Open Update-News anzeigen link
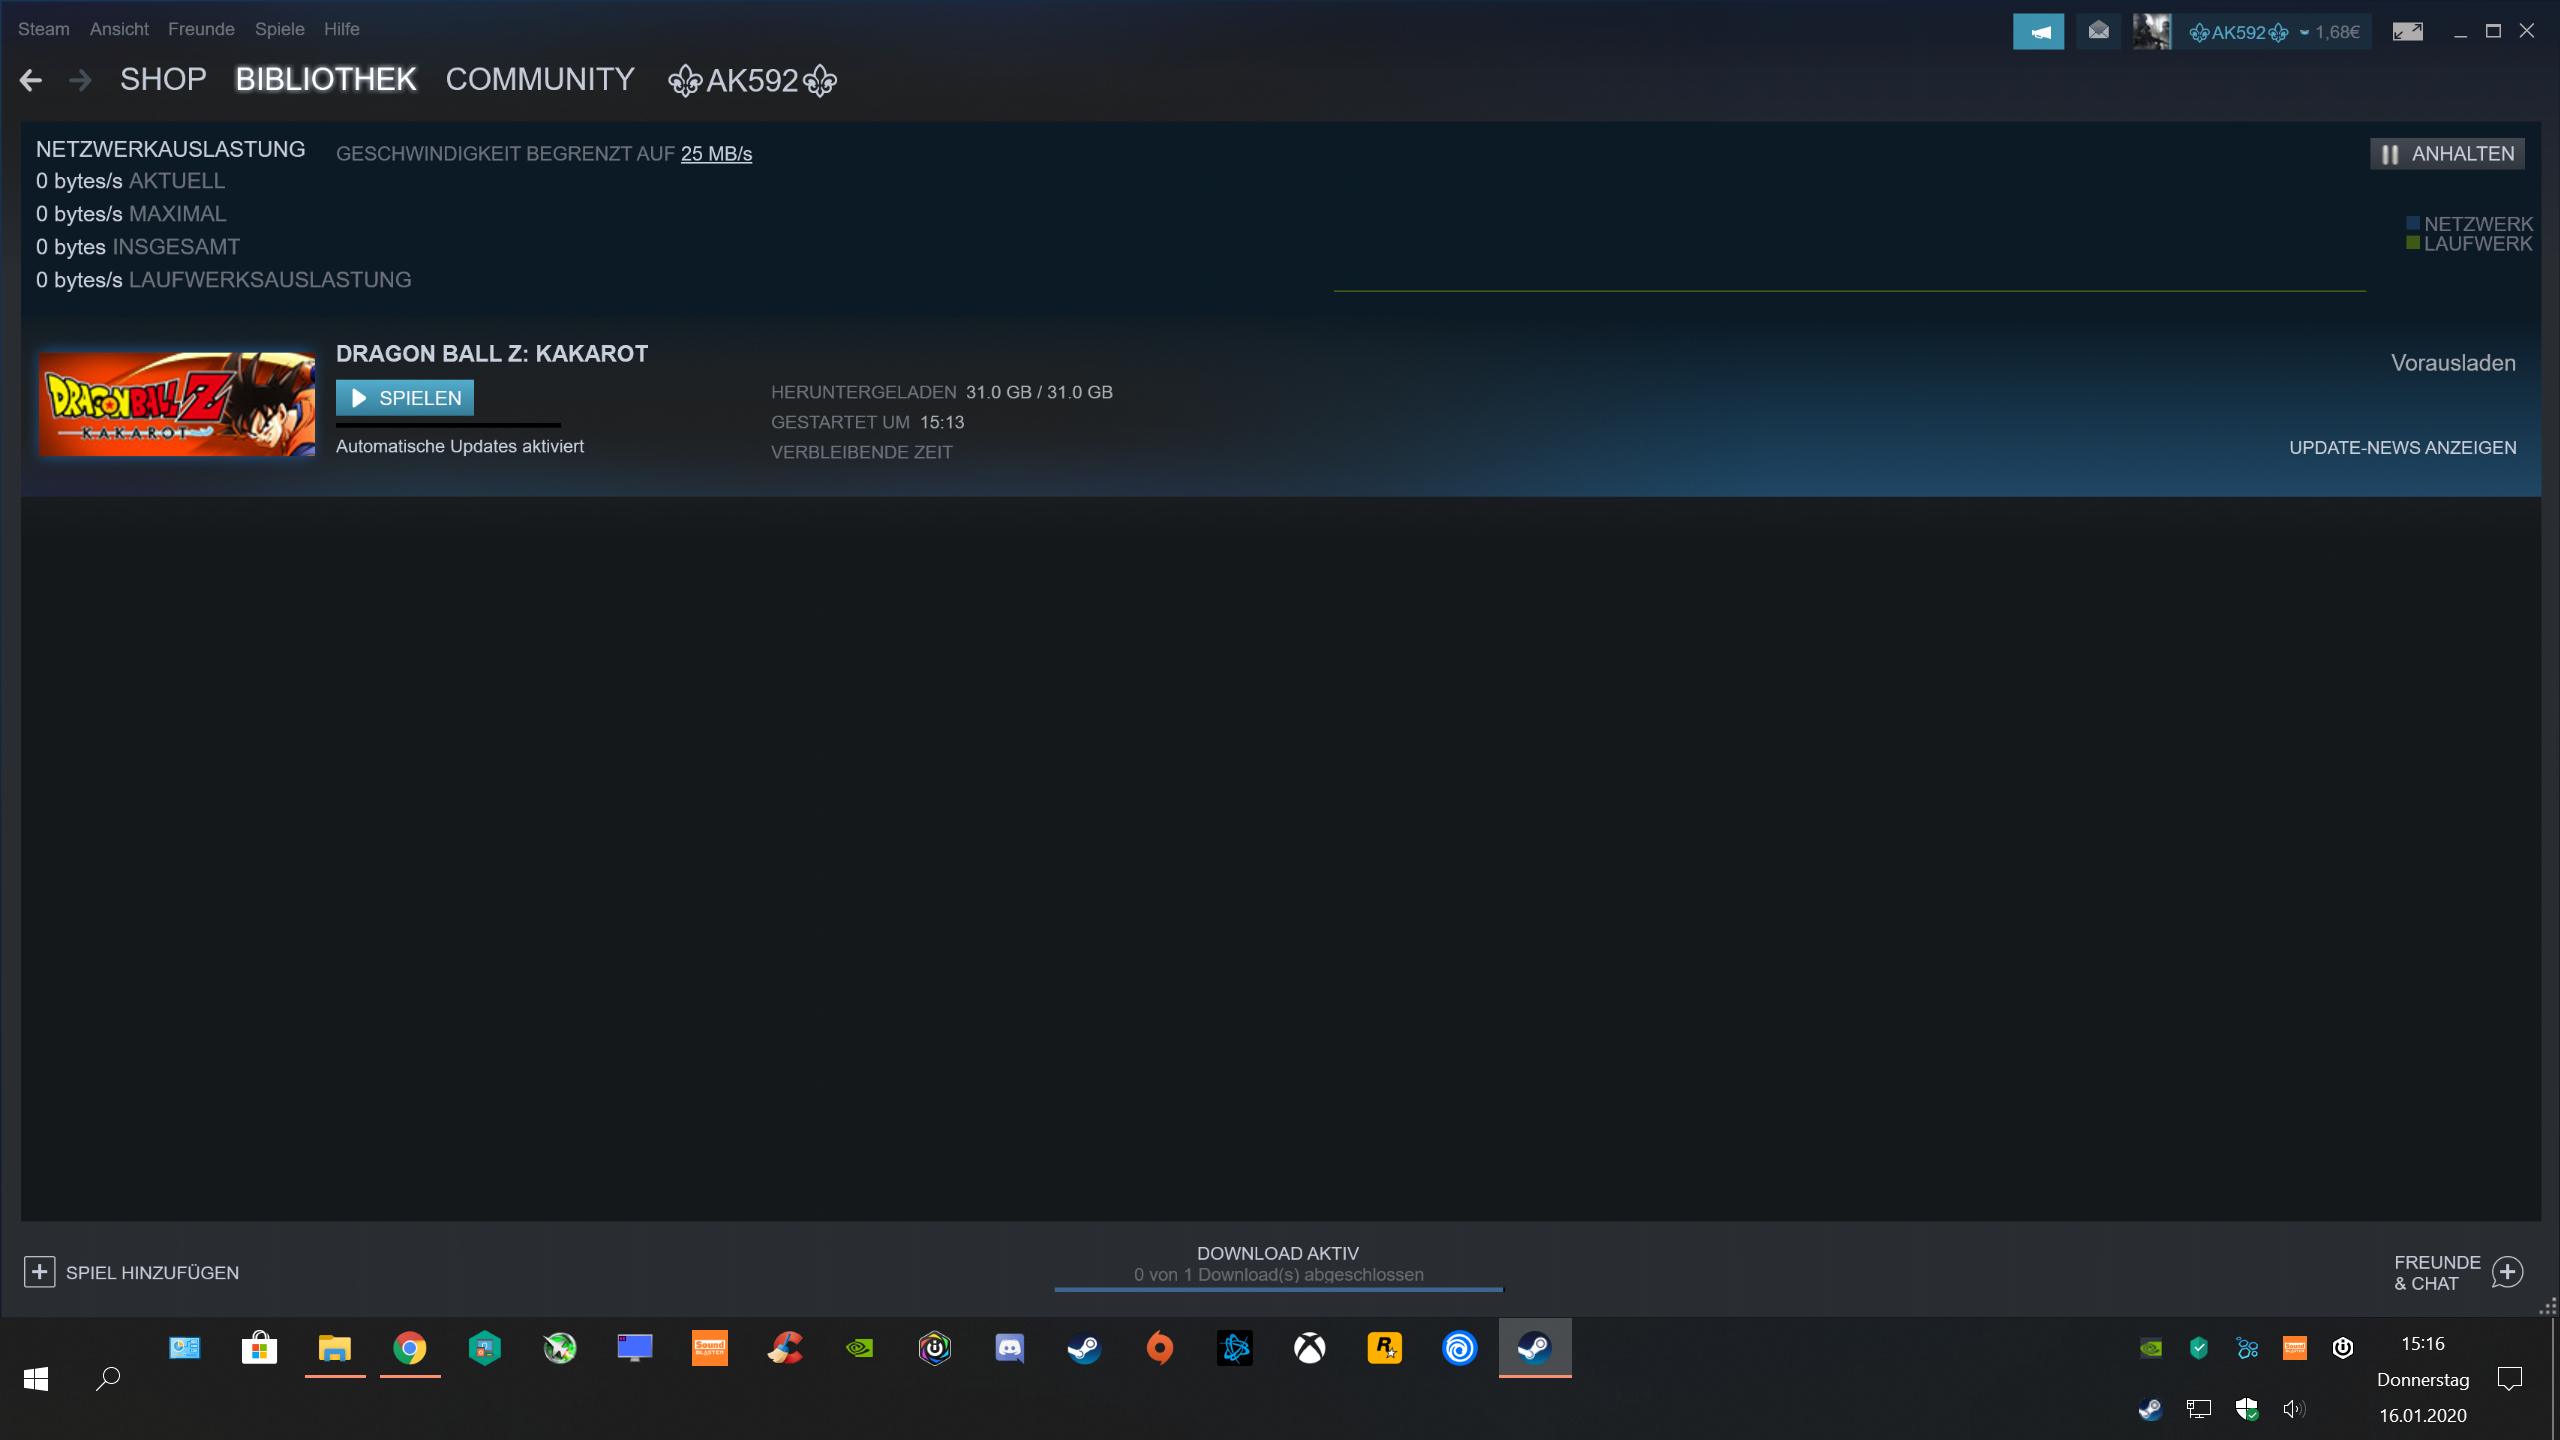Image resolution: width=2560 pixels, height=1440 pixels. pos(2402,448)
